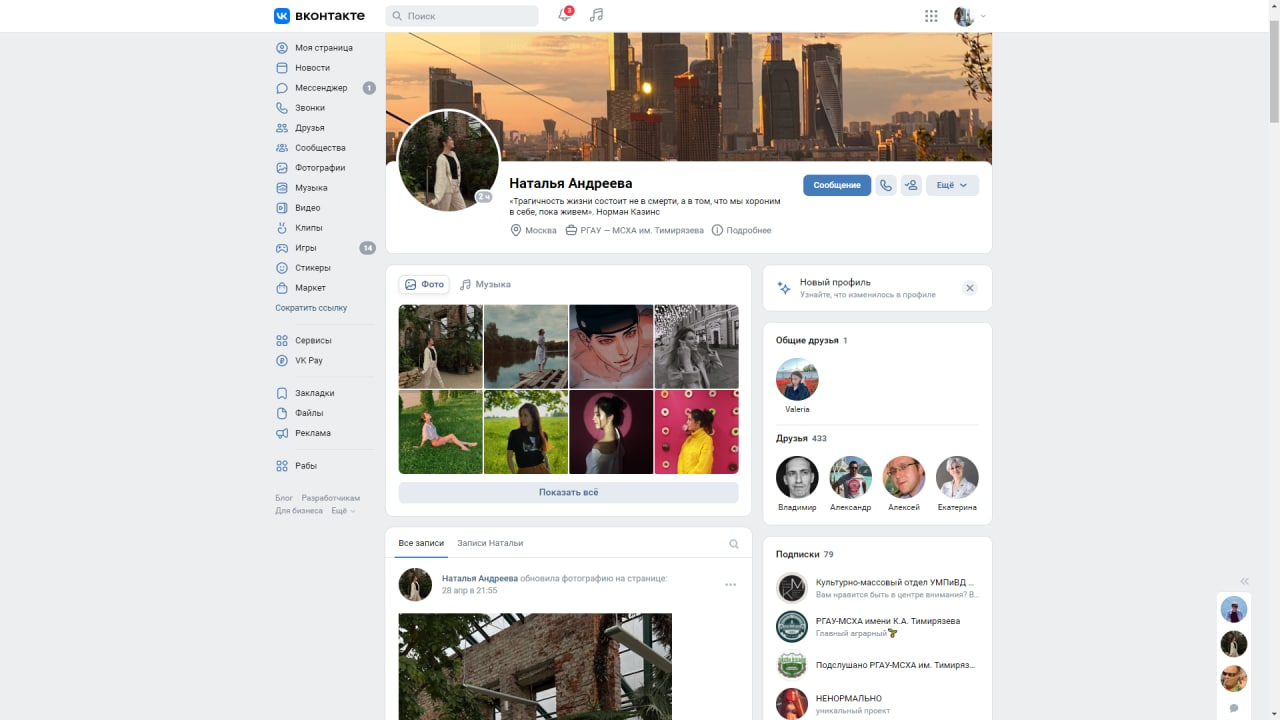Open the account menu avatar dropdown

click(x=970, y=16)
